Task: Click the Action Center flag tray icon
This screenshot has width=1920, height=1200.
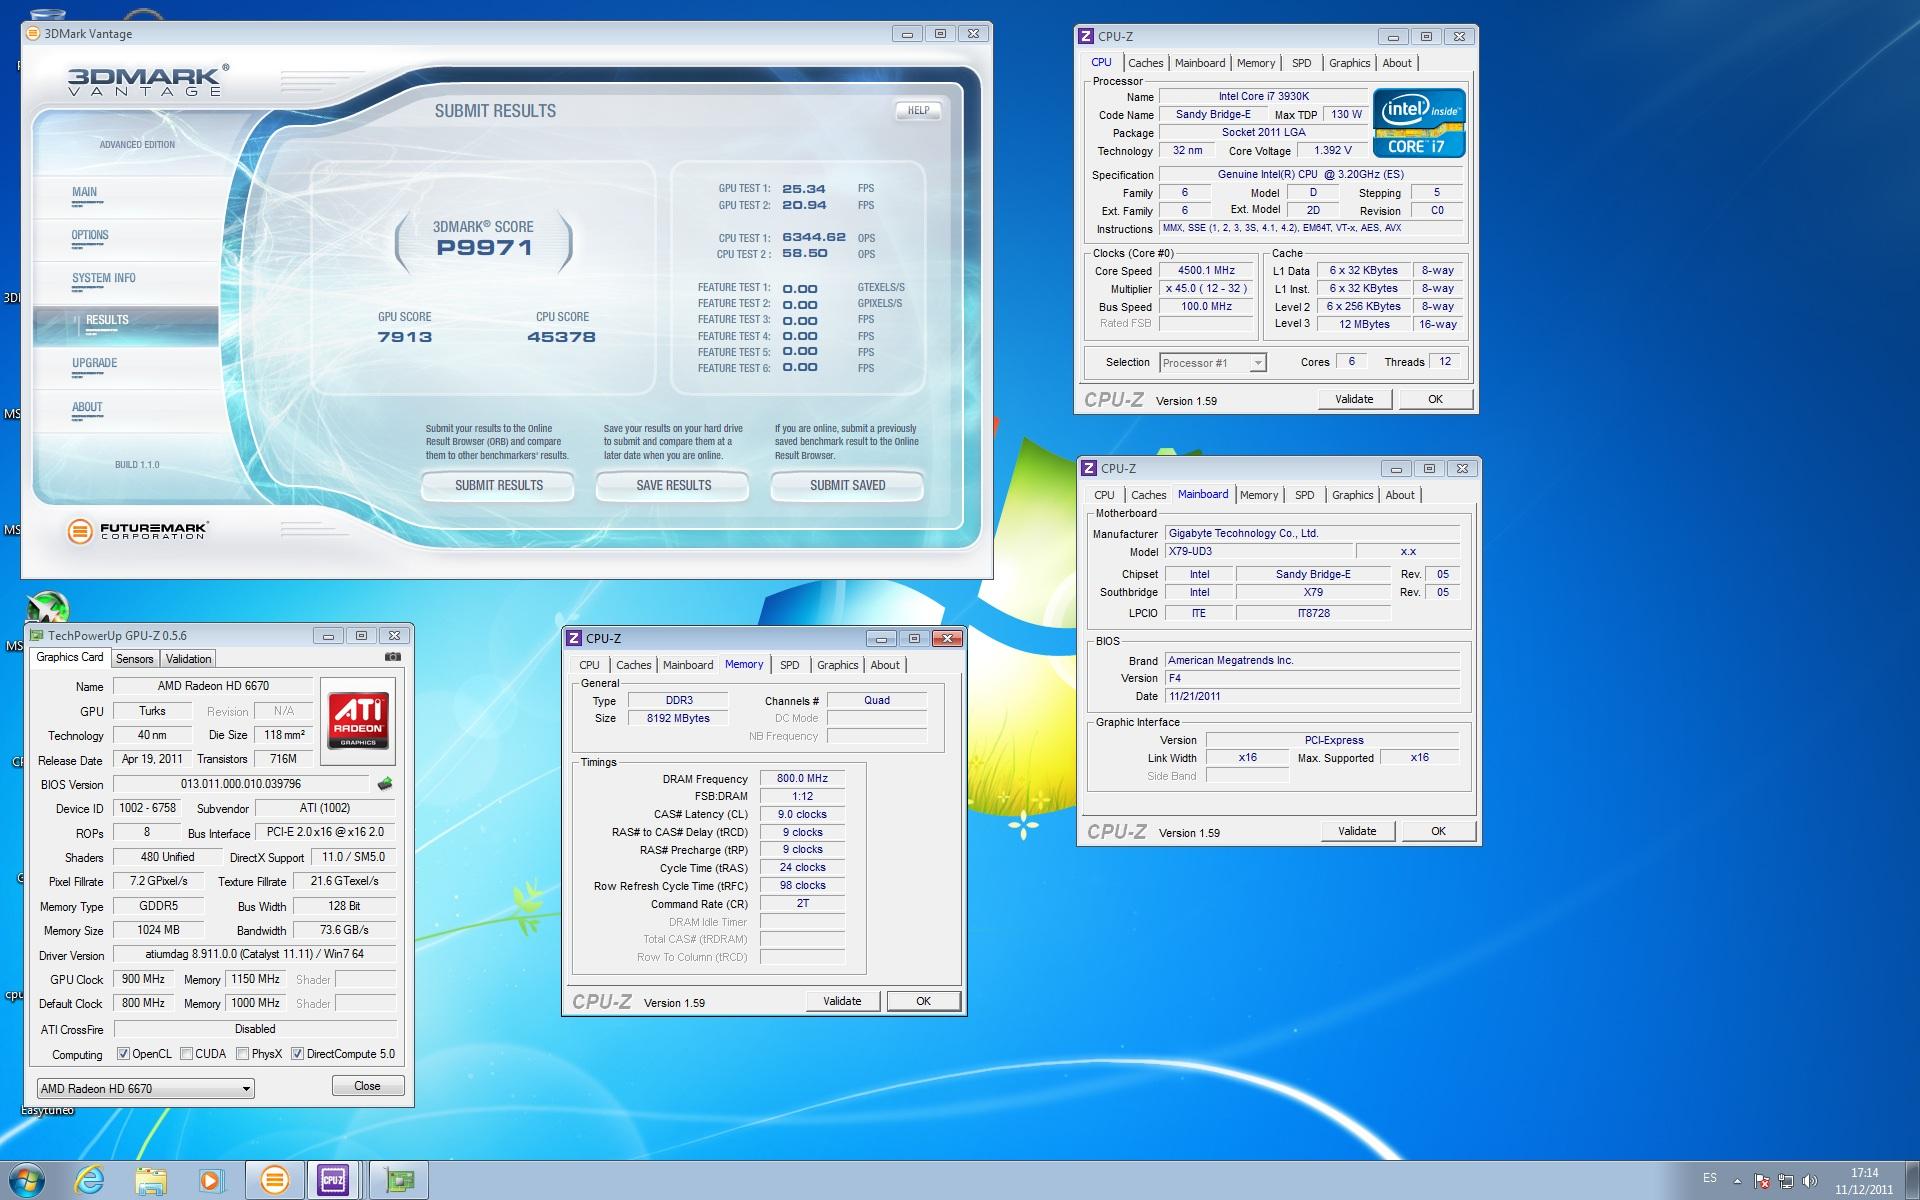Action: [1762, 1181]
